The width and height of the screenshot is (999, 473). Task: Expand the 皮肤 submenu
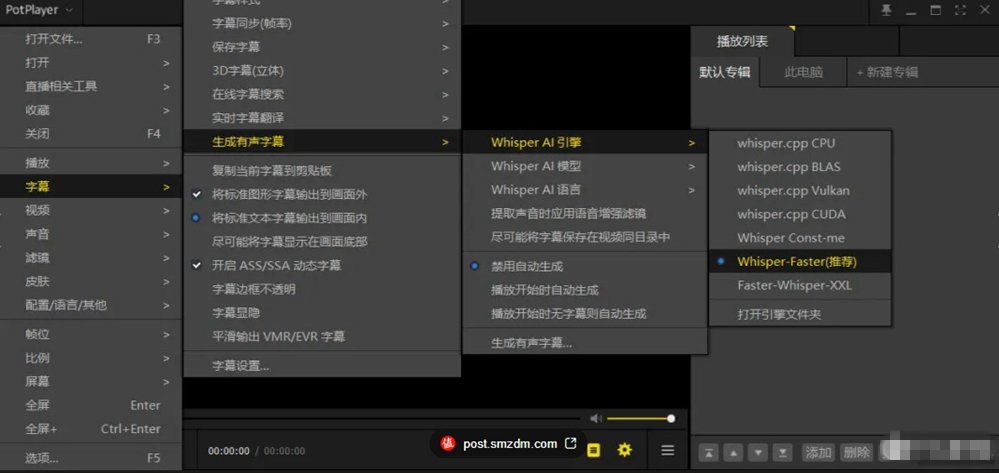pos(91,281)
